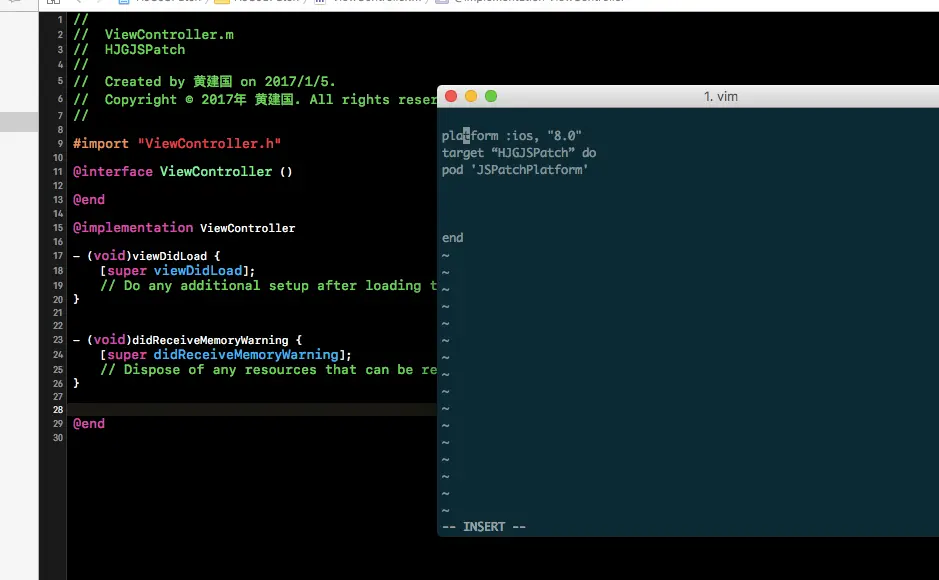939x580 pixels.
Task: Zoom the vim window with green button
Action: coord(490,96)
